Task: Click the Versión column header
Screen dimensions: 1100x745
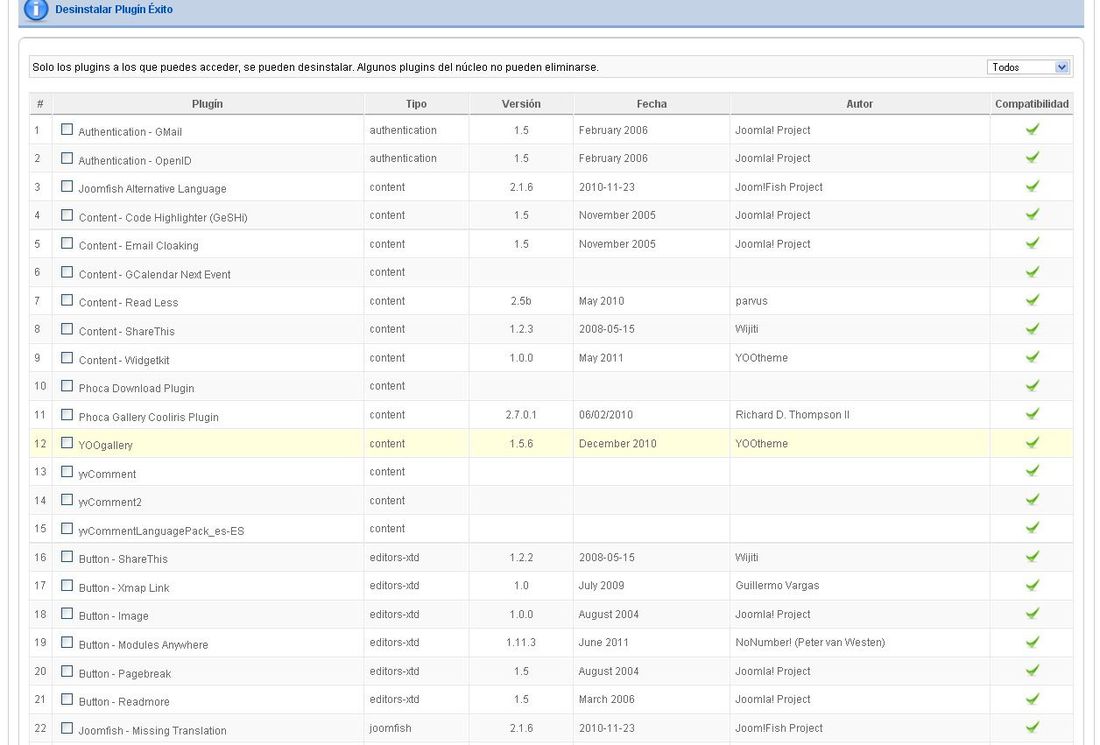Action: pos(521,104)
